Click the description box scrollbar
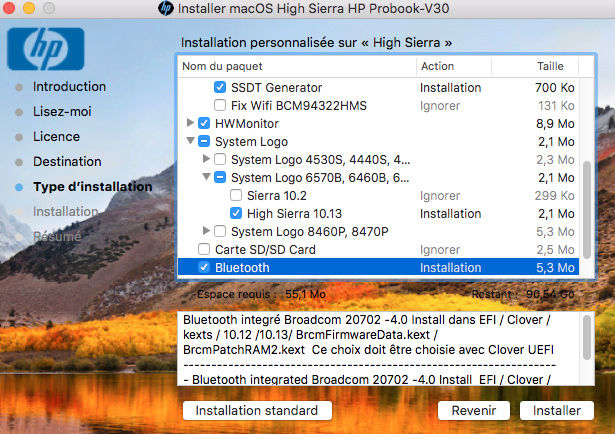 [x=587, y=338]
